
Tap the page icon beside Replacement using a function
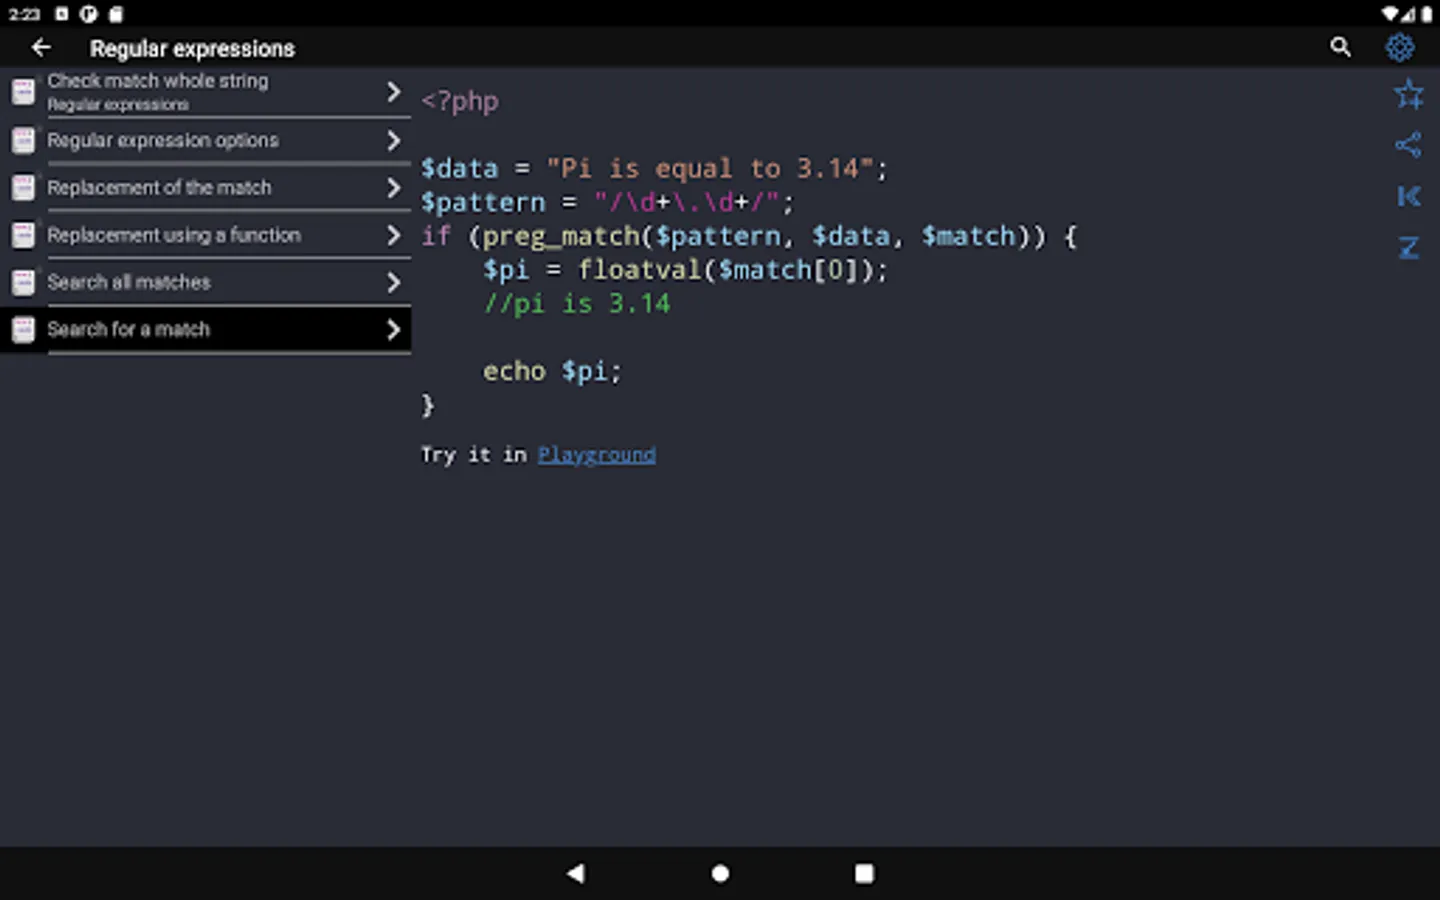coord(23,235)
